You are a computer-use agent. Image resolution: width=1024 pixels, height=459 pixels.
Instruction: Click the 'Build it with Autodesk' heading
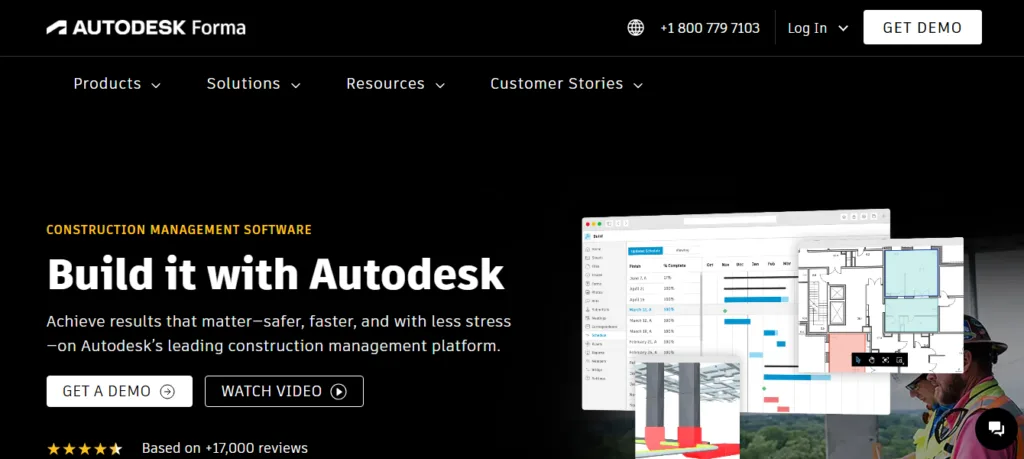[276, 274]
